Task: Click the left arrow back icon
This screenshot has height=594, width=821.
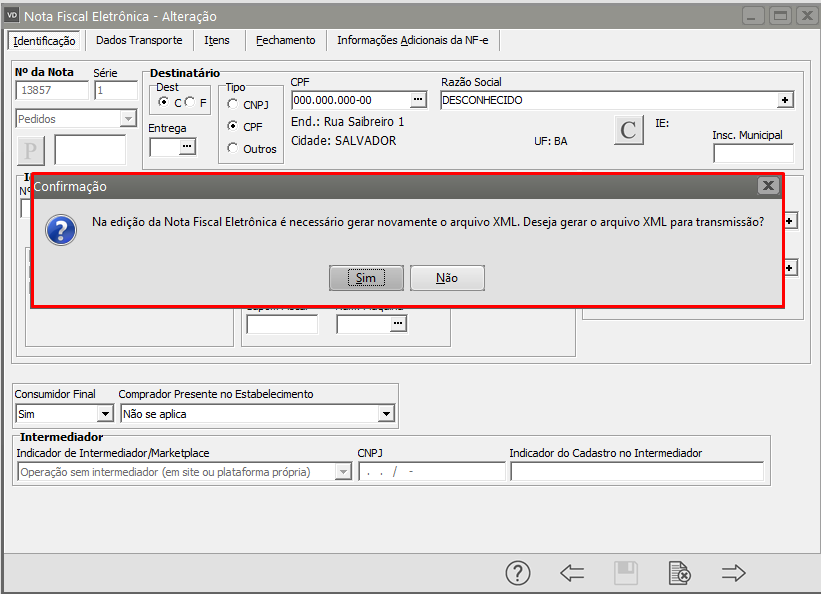Action: [x=572, y=573]
